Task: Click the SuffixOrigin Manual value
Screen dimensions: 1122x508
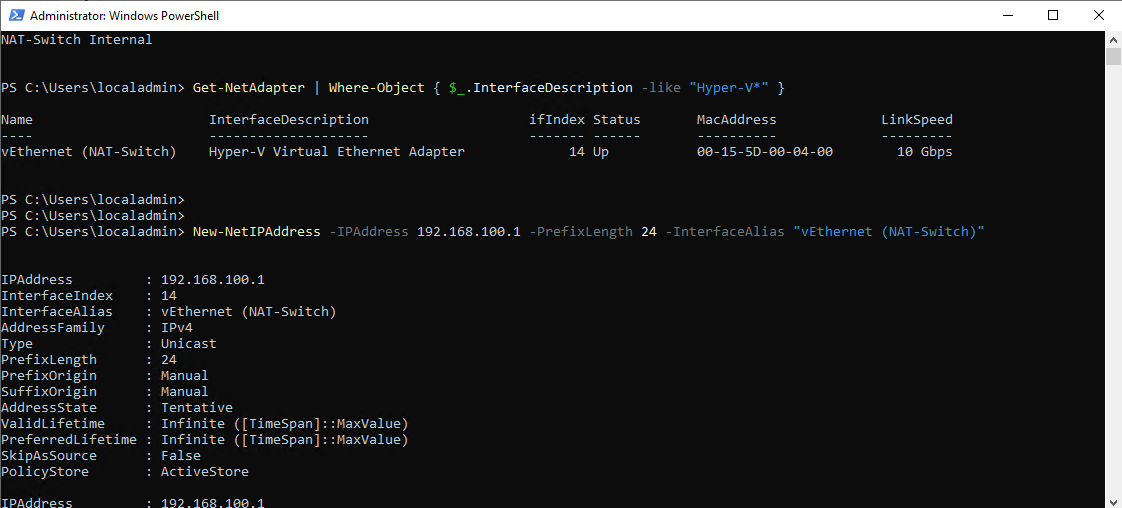Action: pos(185,391)
